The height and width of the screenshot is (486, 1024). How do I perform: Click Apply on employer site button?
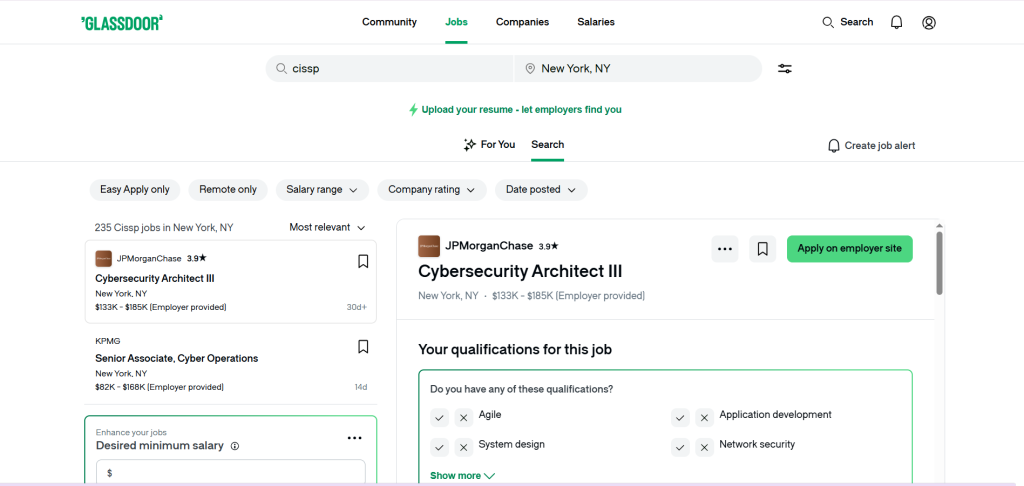coord(850,249)
